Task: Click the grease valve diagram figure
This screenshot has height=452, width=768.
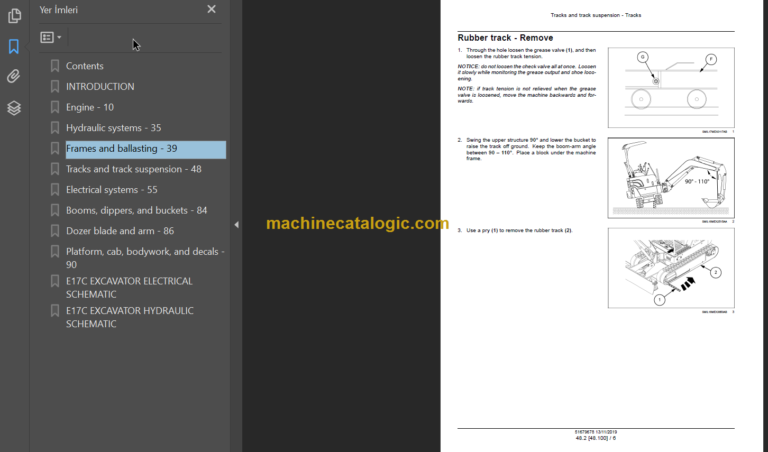Action: pos(671,88)
